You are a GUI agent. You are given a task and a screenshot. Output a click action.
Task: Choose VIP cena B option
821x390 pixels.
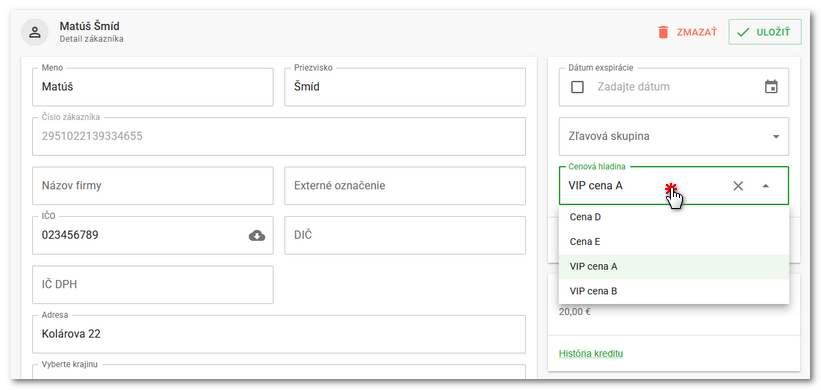674,291
